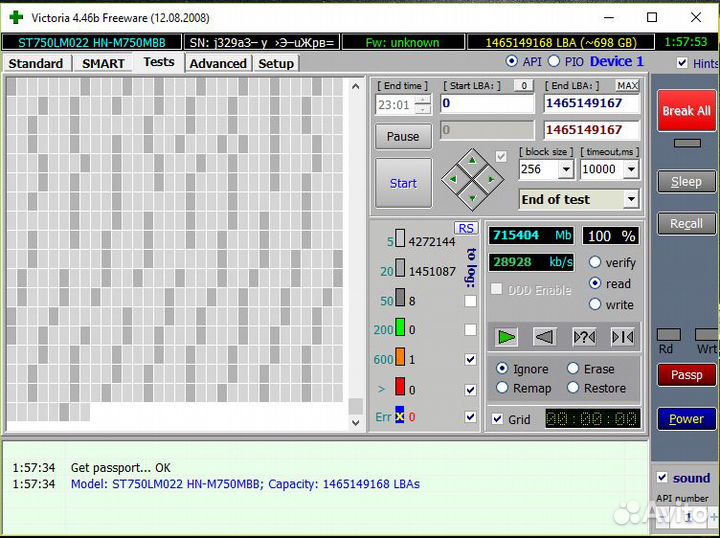This screenshot has height=538, width=720.
Task: Click the Break All button
Action: coord(686,111)
